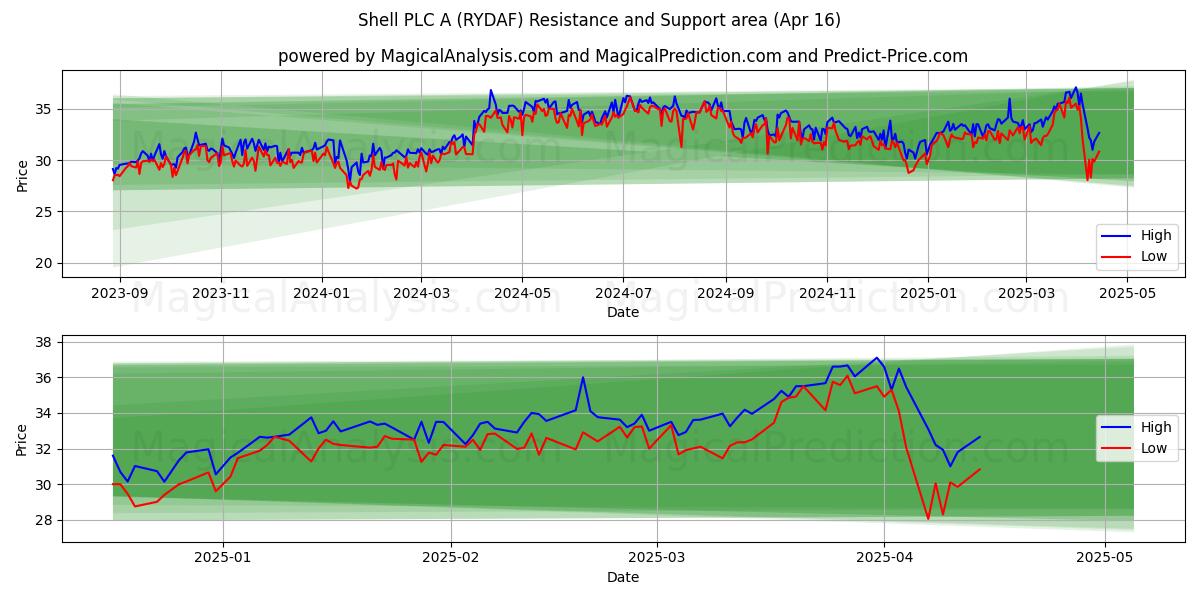Viewport: 1200px width, 600px height.
Task: Click the '2025-01' x-axis label in the top chart
Action: (928, 295)
